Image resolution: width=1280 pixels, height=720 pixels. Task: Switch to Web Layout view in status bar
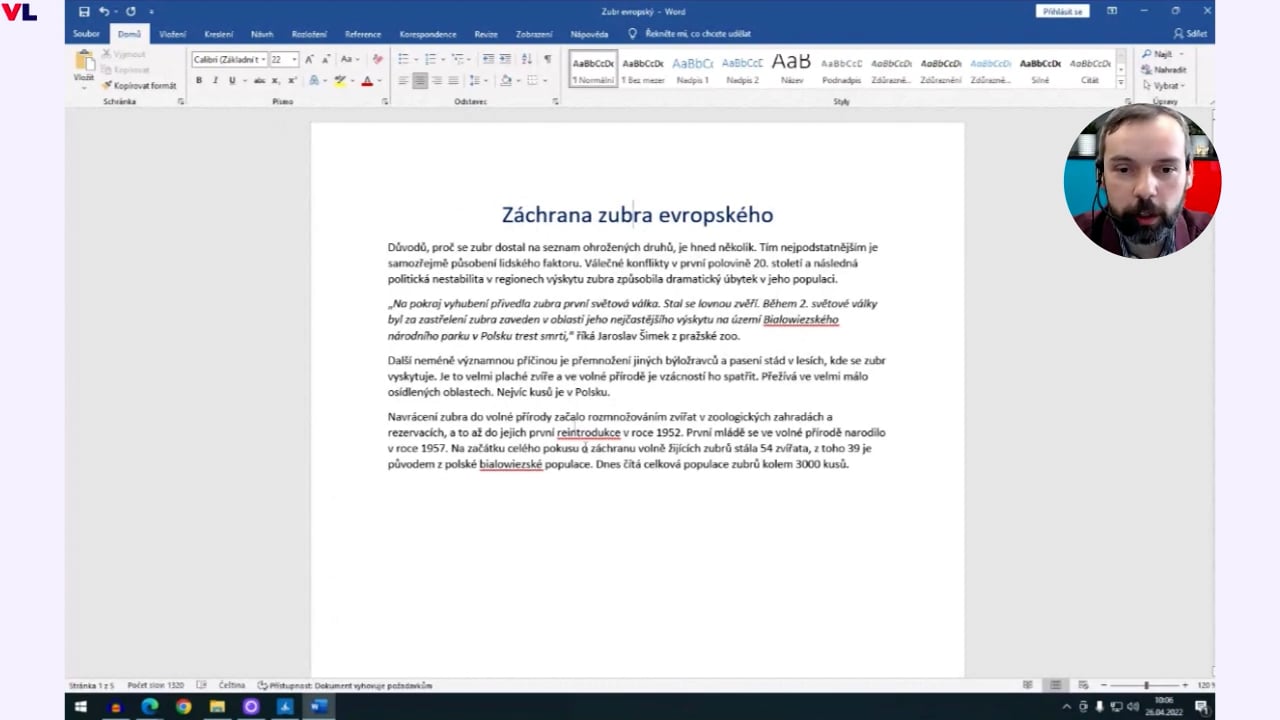tap(1083, 685)
